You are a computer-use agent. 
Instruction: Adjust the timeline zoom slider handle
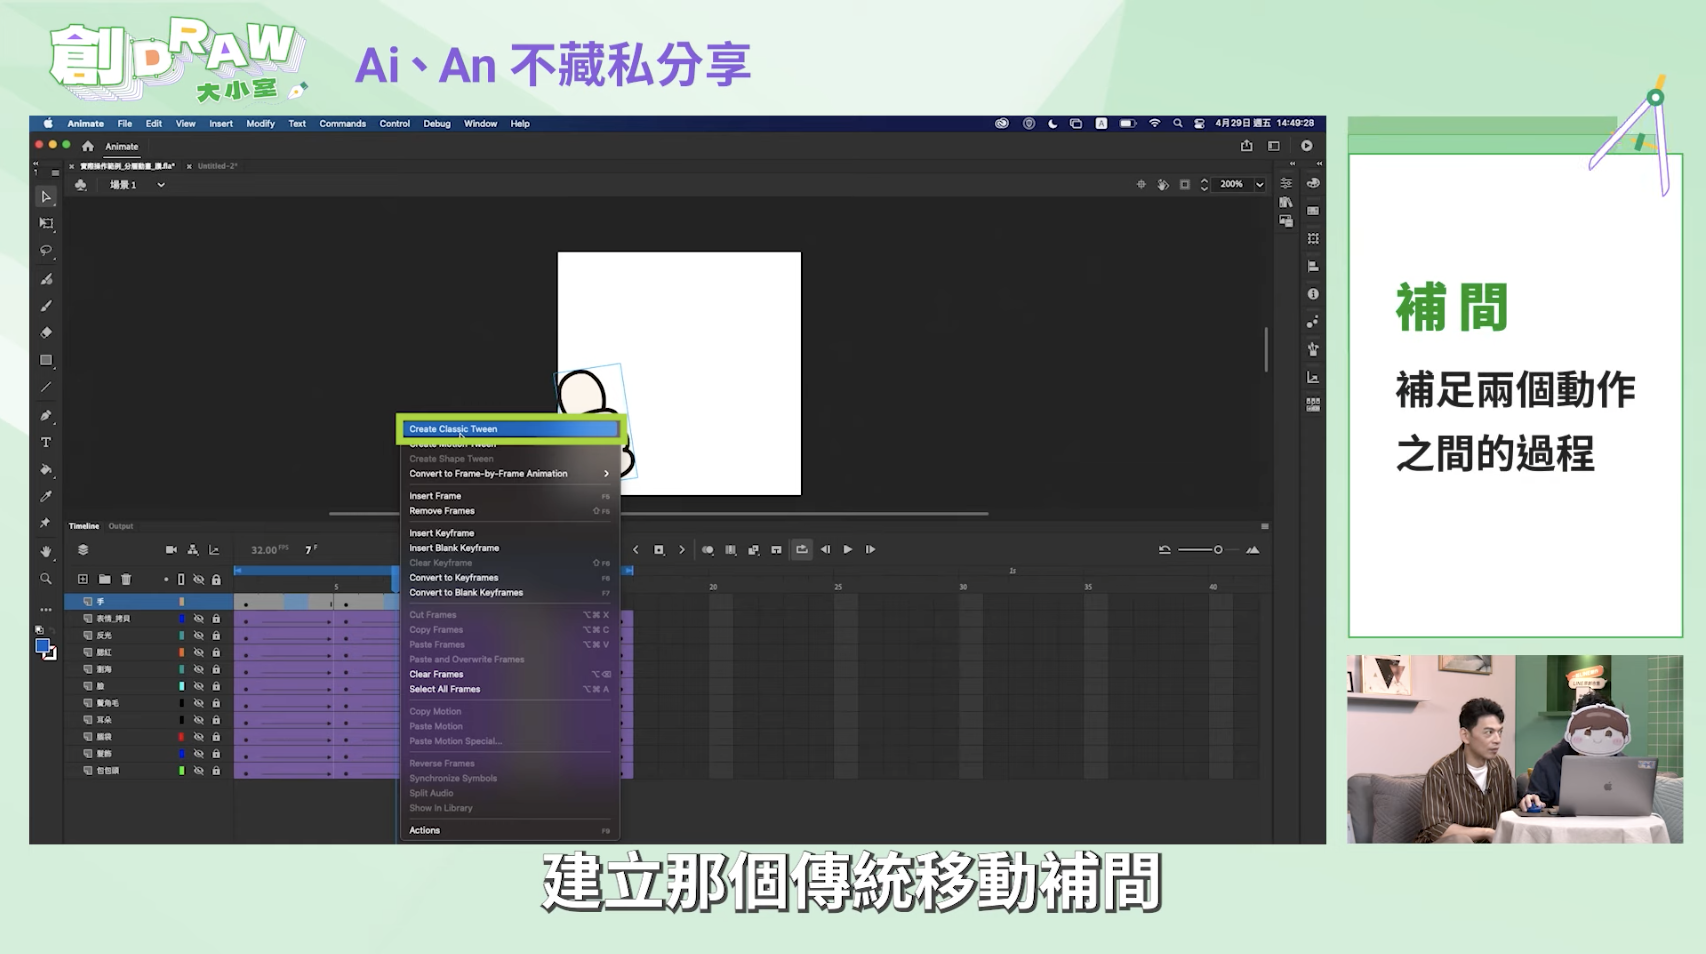click(x=1218, y=550)
